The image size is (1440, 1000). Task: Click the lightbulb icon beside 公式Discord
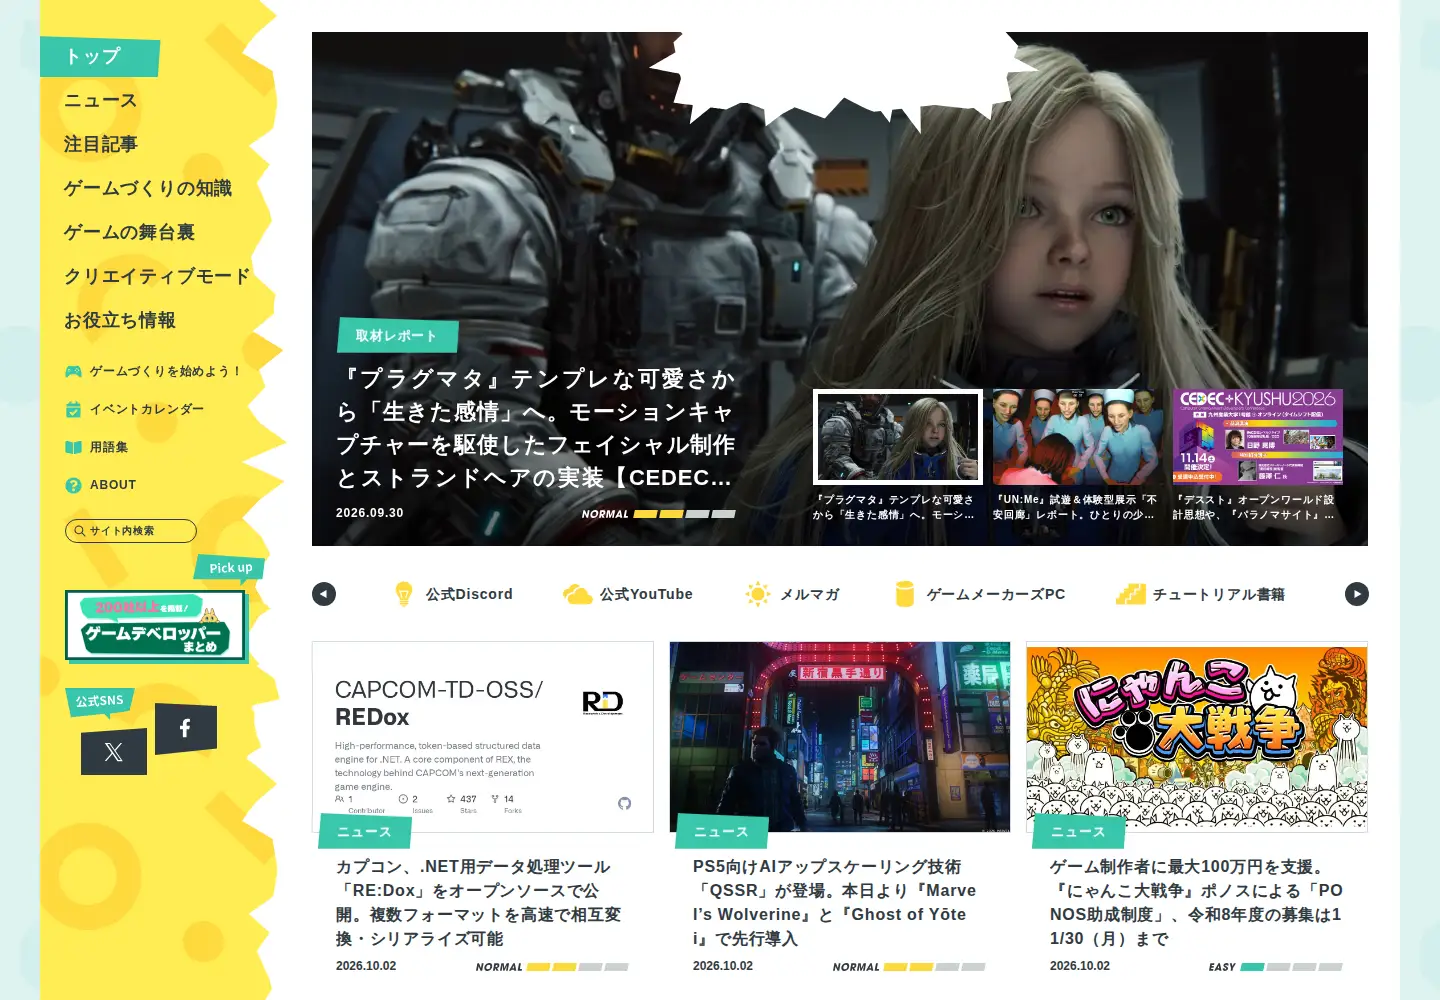click(404, 594)
